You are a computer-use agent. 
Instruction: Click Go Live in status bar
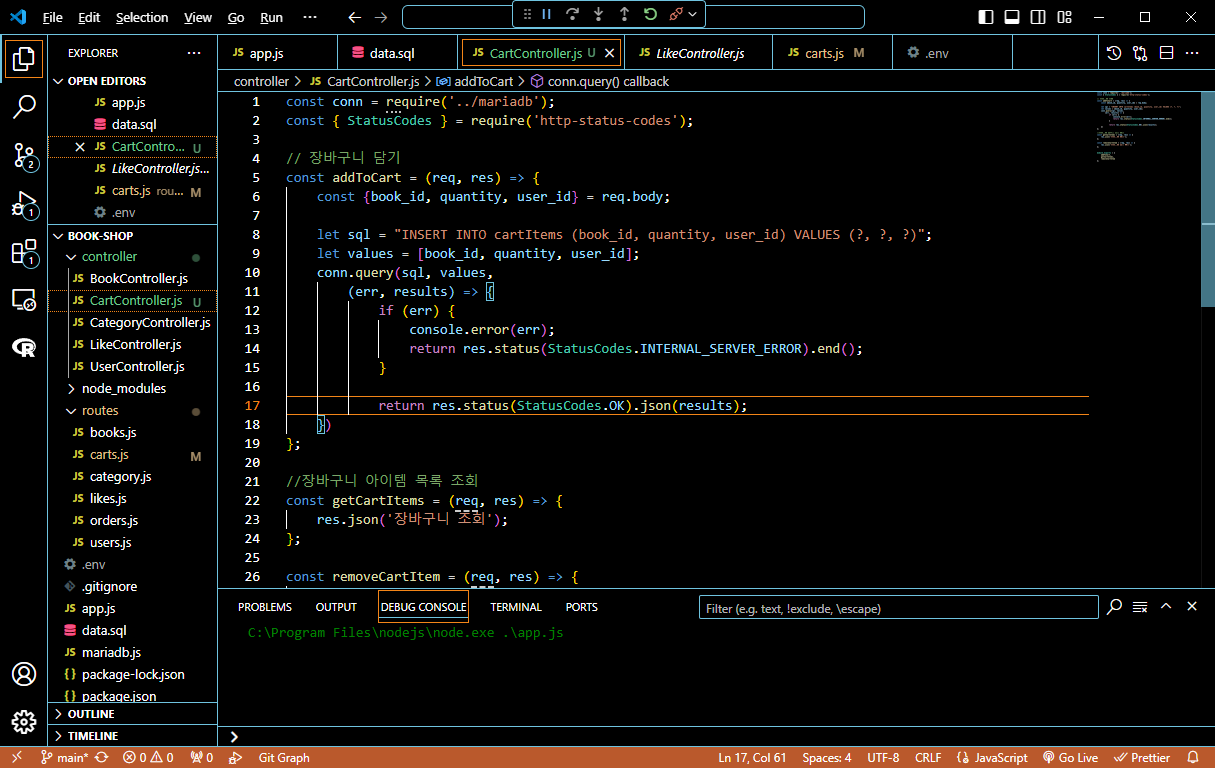[1070, 758]
